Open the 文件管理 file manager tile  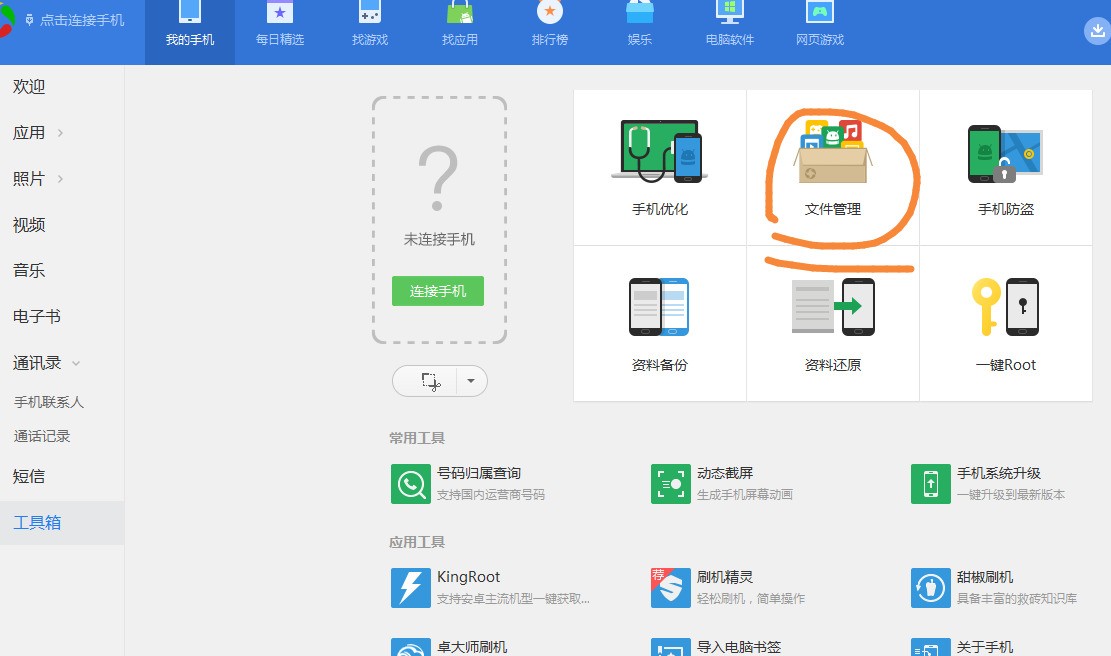(x=833, y=168)
